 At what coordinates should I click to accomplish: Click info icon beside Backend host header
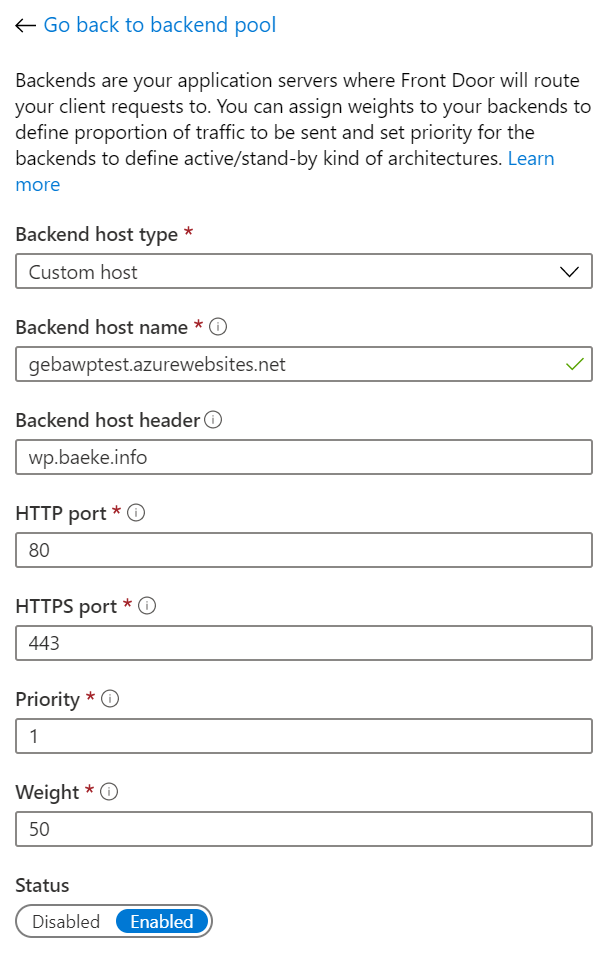pyautogui.click(x=213, y=420)
